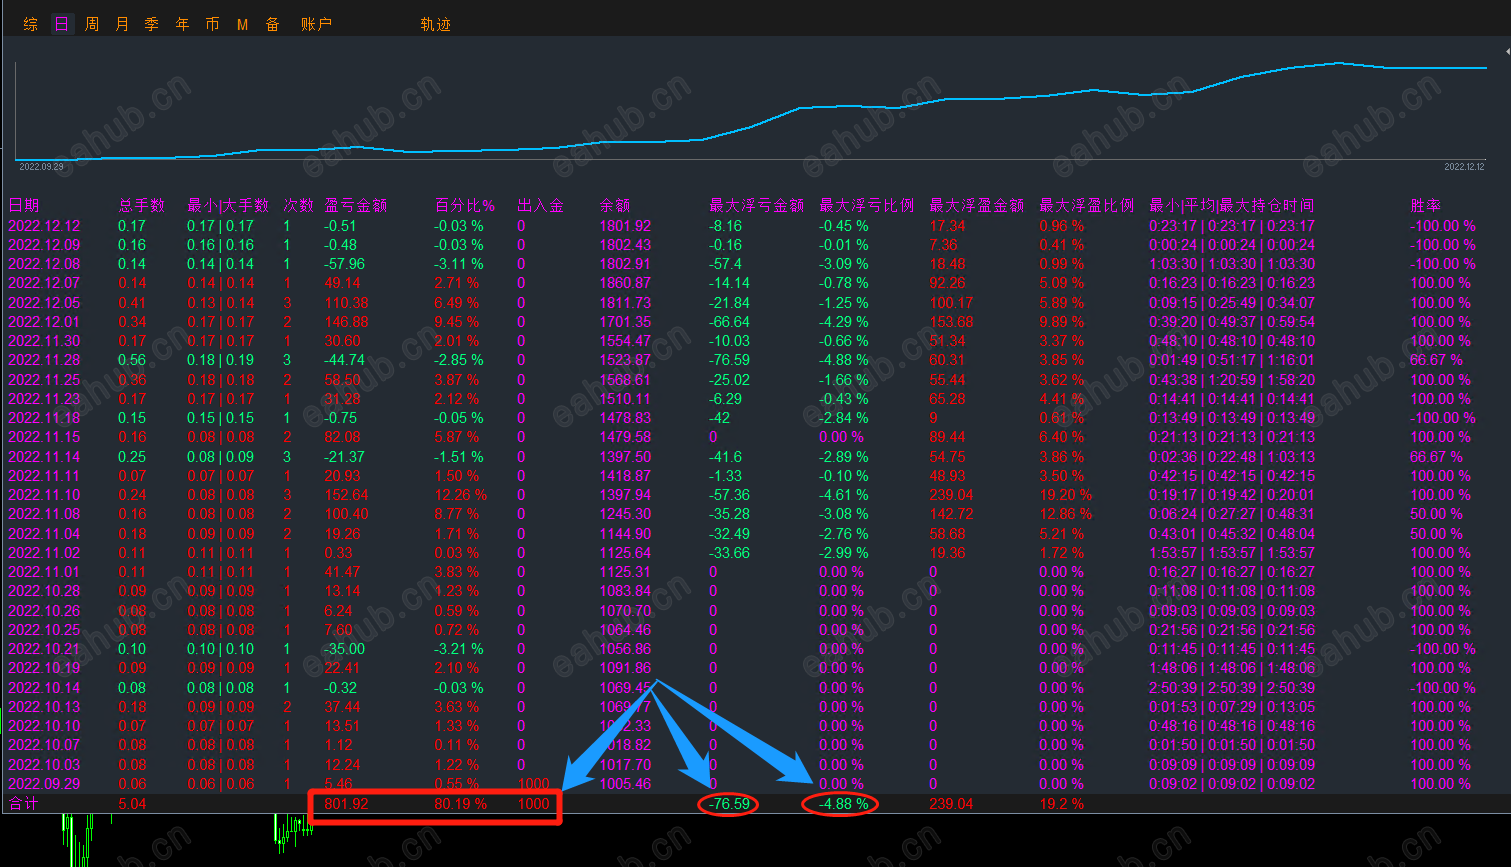Click balance value 1860.87

coord(625,283)
